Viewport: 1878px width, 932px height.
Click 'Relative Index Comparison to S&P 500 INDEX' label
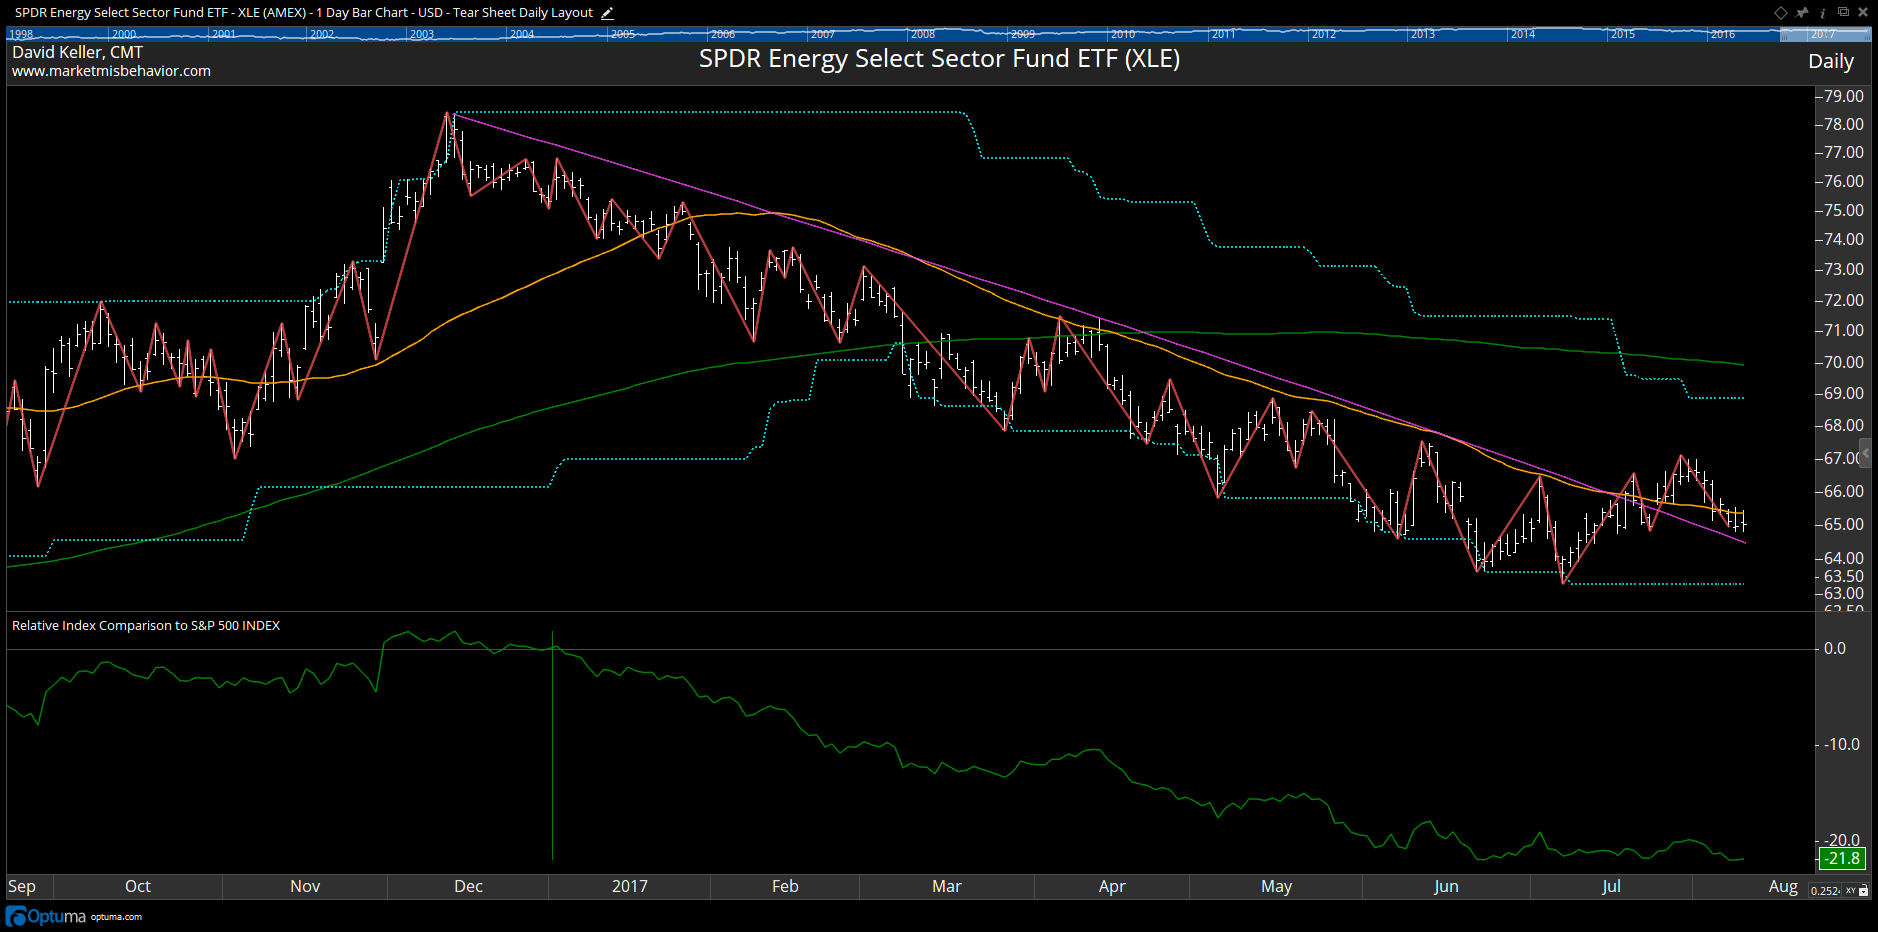tap(146, 625)
